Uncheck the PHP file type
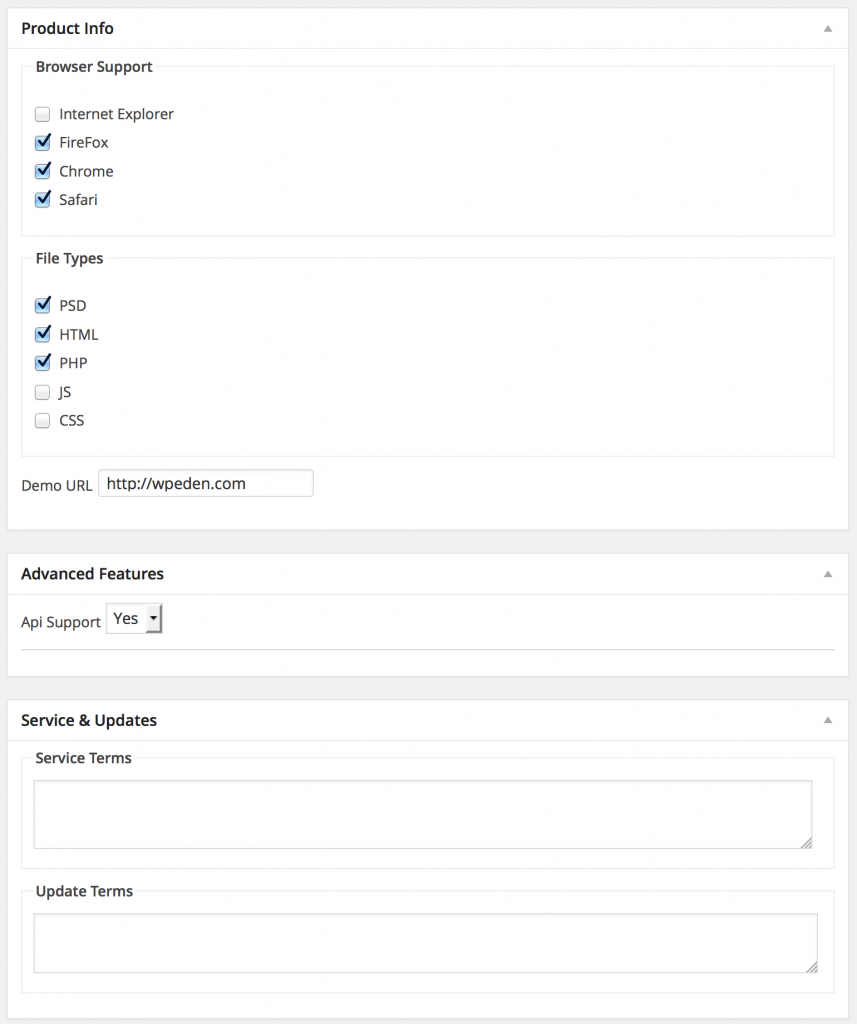 [42, 362]
